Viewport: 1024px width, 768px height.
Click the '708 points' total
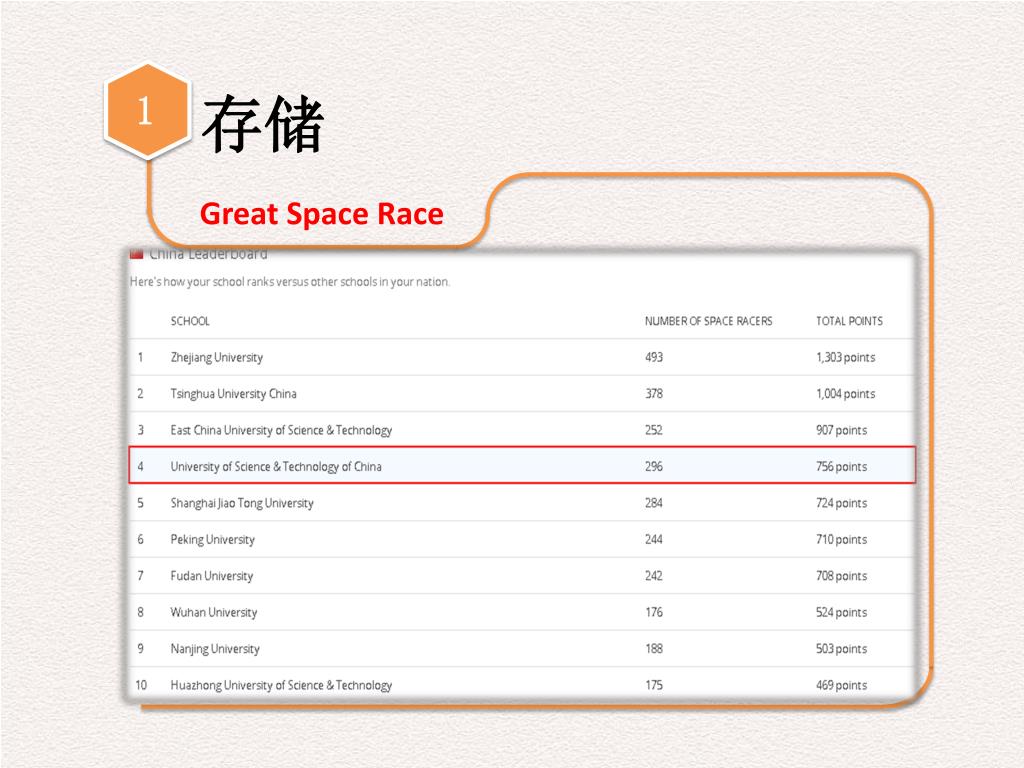point(842,576)
